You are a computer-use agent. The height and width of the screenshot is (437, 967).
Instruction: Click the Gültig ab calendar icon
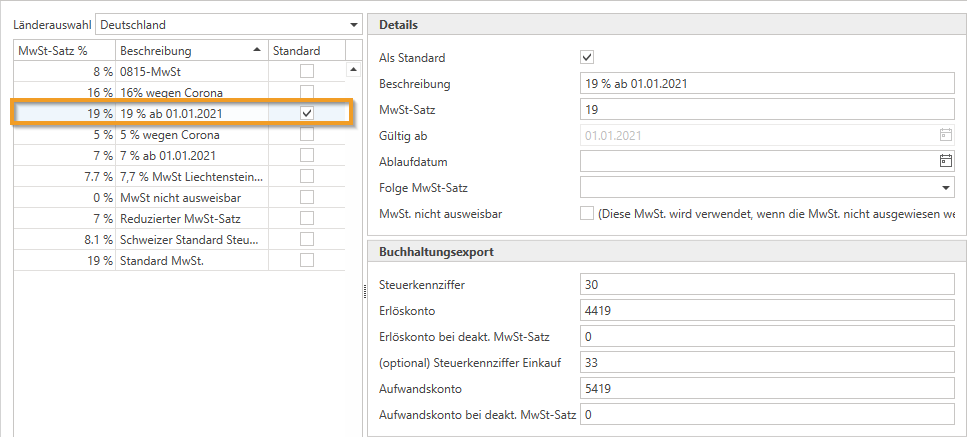click(945, 135)
